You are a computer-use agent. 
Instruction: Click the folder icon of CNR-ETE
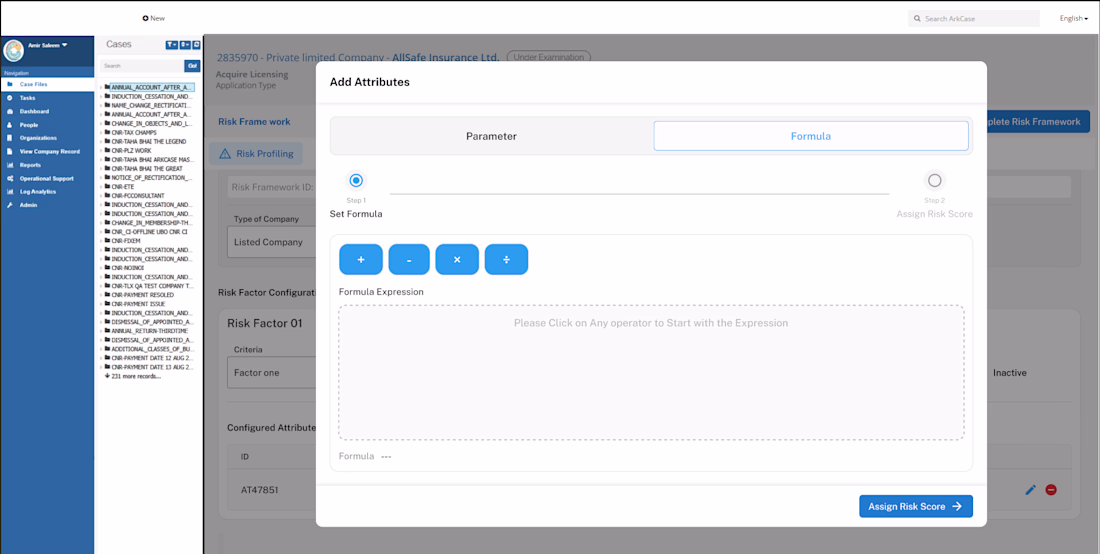tap(107, 187)
